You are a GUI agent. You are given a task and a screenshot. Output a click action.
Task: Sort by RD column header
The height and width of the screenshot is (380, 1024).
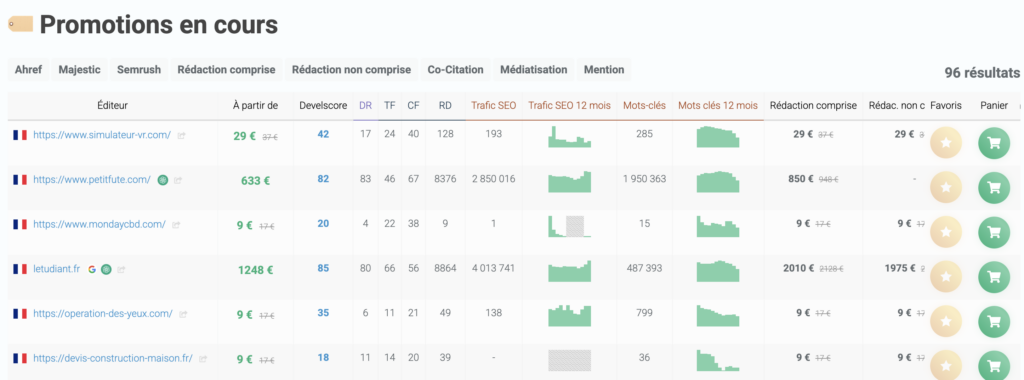(446, 106)
